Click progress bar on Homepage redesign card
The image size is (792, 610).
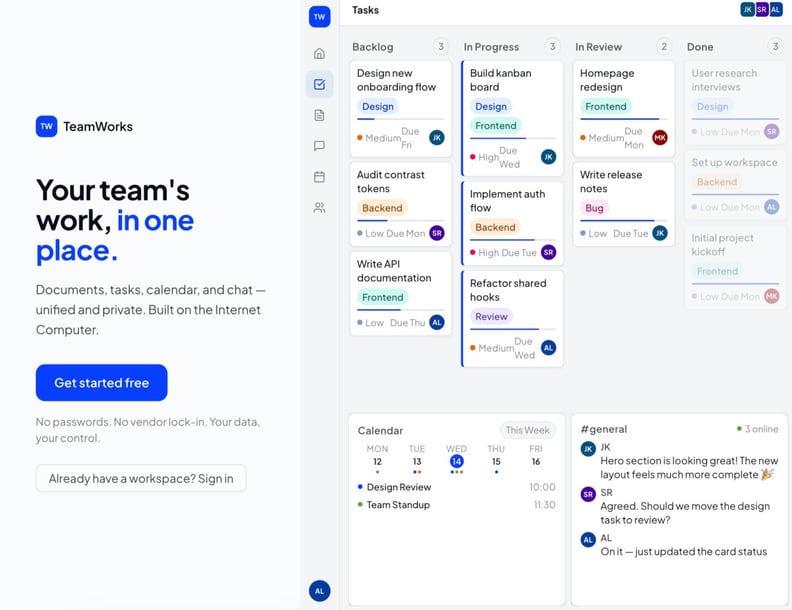[624, 119]
